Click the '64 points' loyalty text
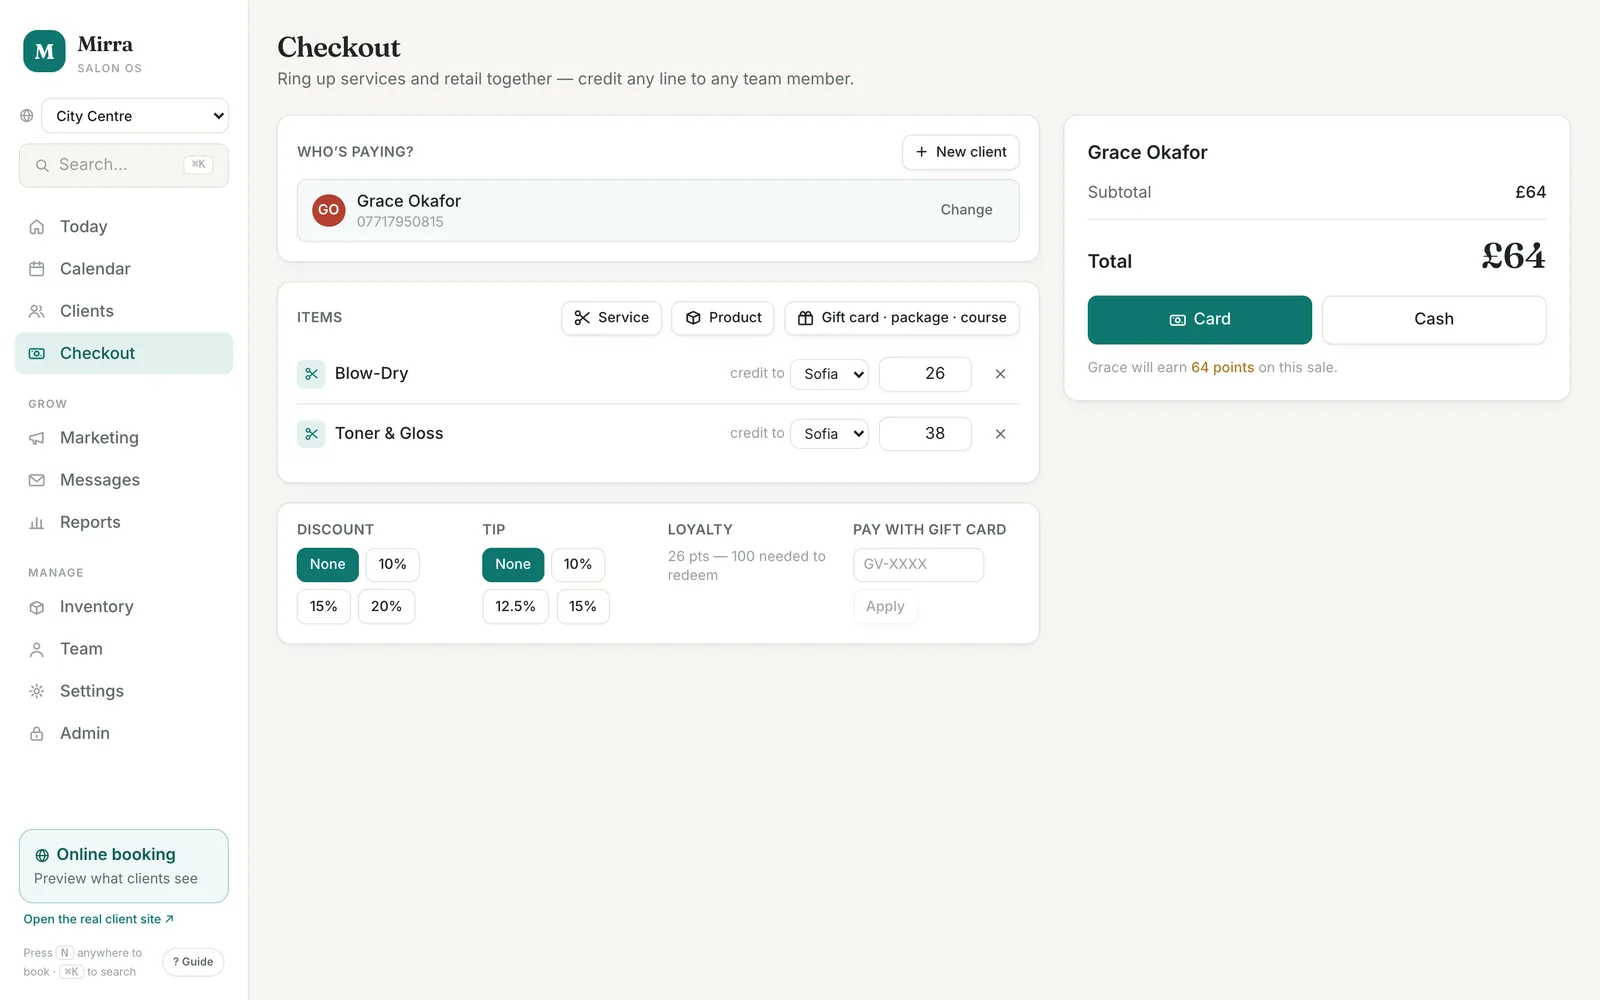This screenshot has height=1000, width=1600. 1222,368
